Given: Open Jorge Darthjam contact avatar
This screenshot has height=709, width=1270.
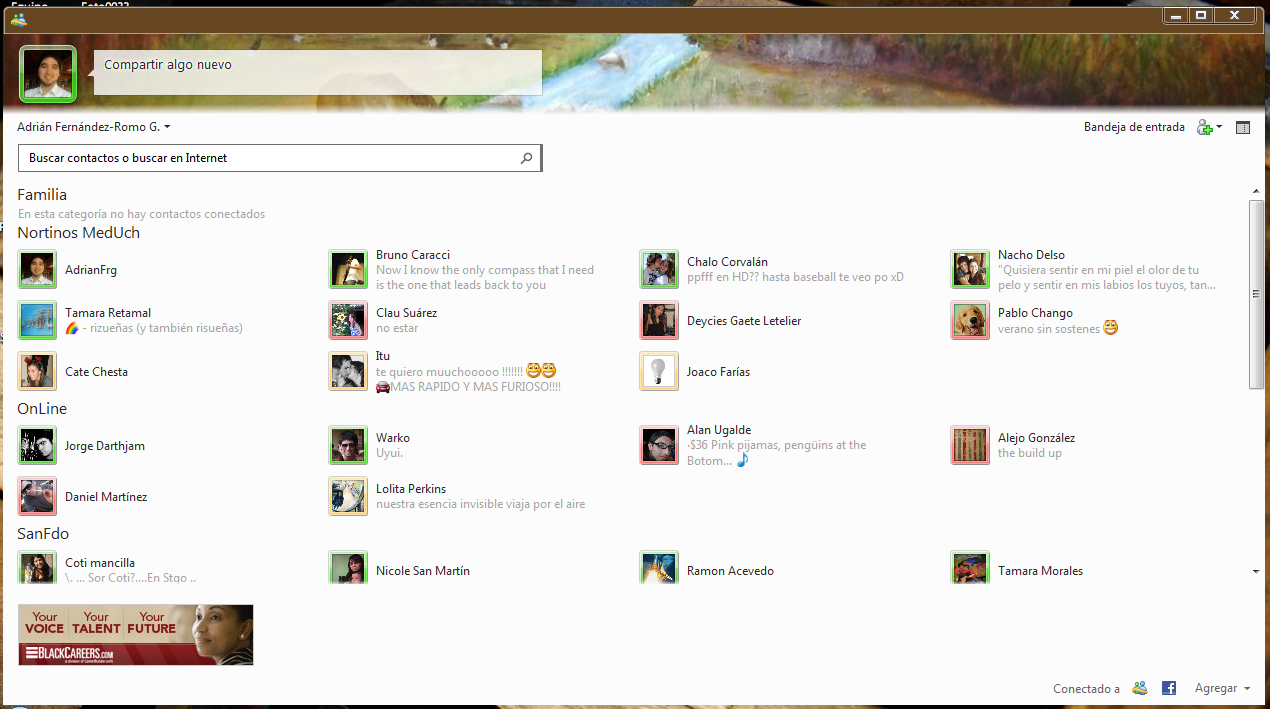Looking at the screenshot, I should pos(37,446).
